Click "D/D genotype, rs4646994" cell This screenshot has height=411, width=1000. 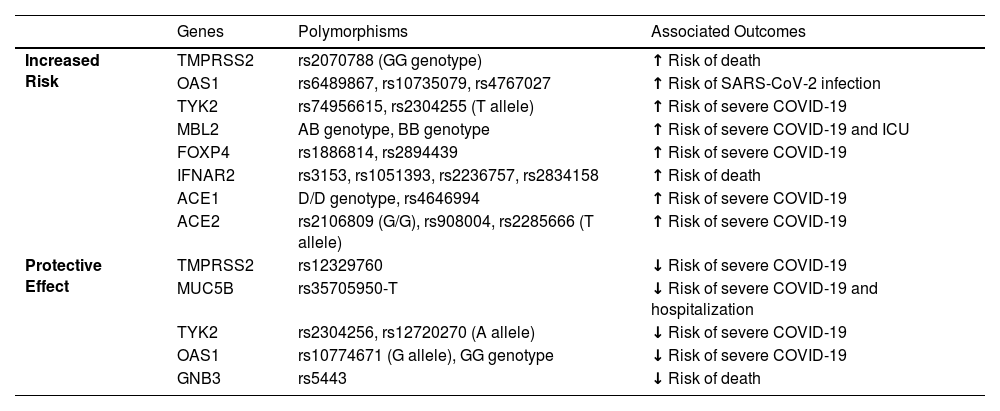(381, 198)
